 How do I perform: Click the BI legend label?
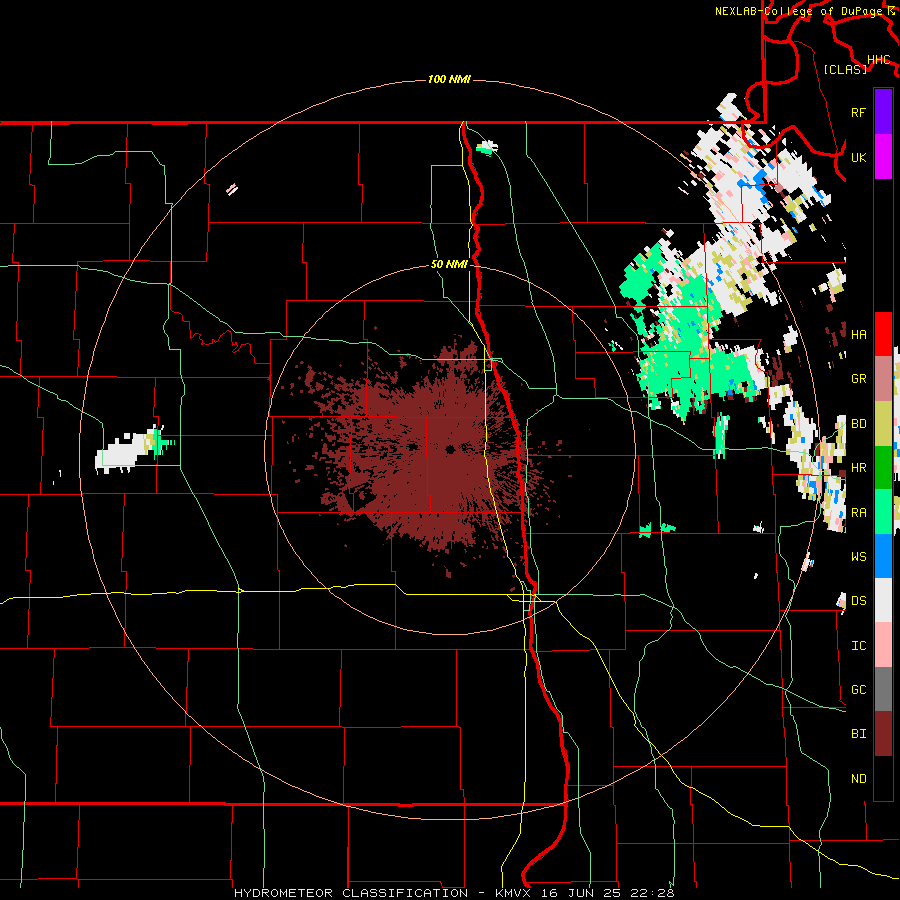(x=858, y=734)
